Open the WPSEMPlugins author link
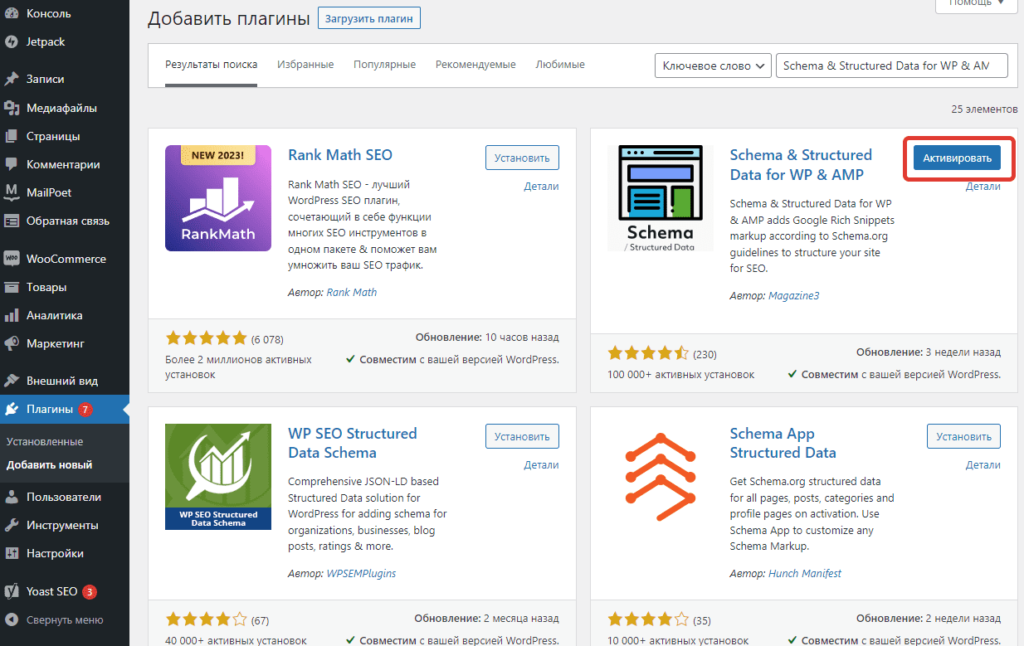1024x646 pixels. [x=361, y=573]
